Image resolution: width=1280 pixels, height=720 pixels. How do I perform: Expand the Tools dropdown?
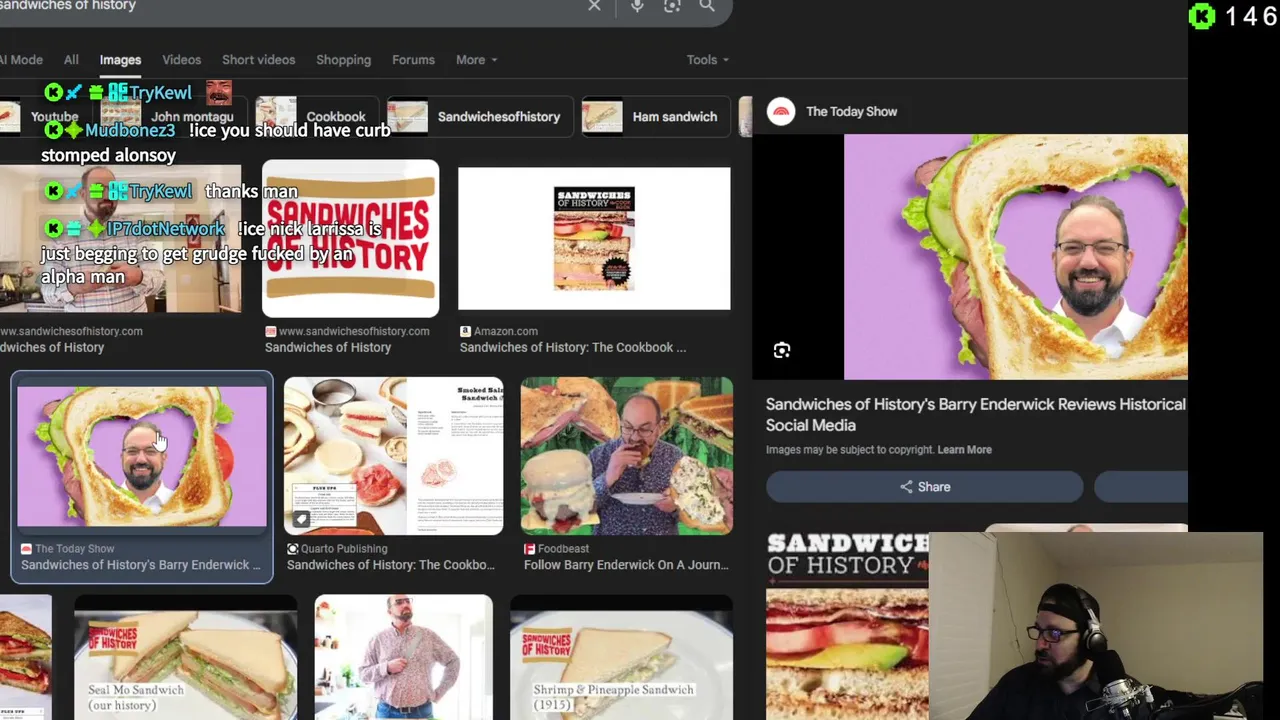[707, 60]
